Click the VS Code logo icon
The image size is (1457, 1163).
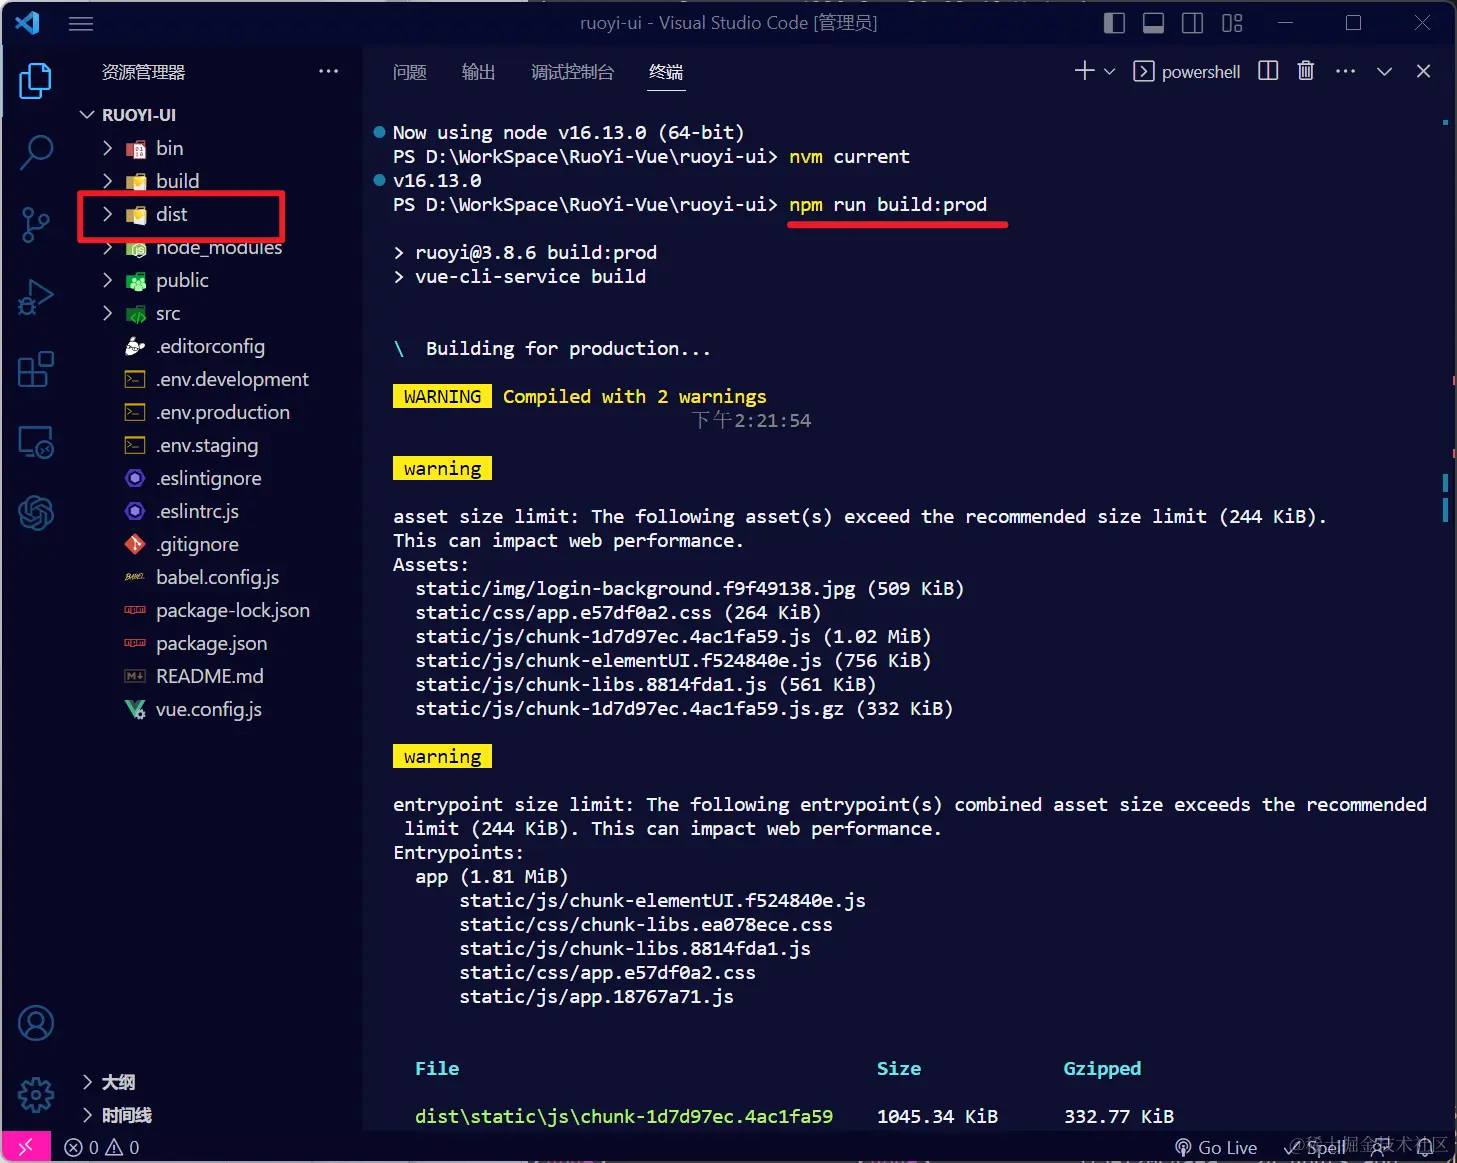click(28, 22)
